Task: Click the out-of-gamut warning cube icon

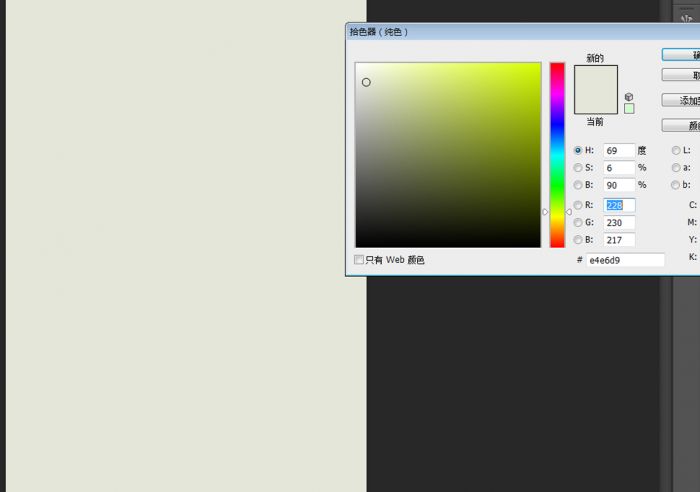Action: [x=629, y=97]
